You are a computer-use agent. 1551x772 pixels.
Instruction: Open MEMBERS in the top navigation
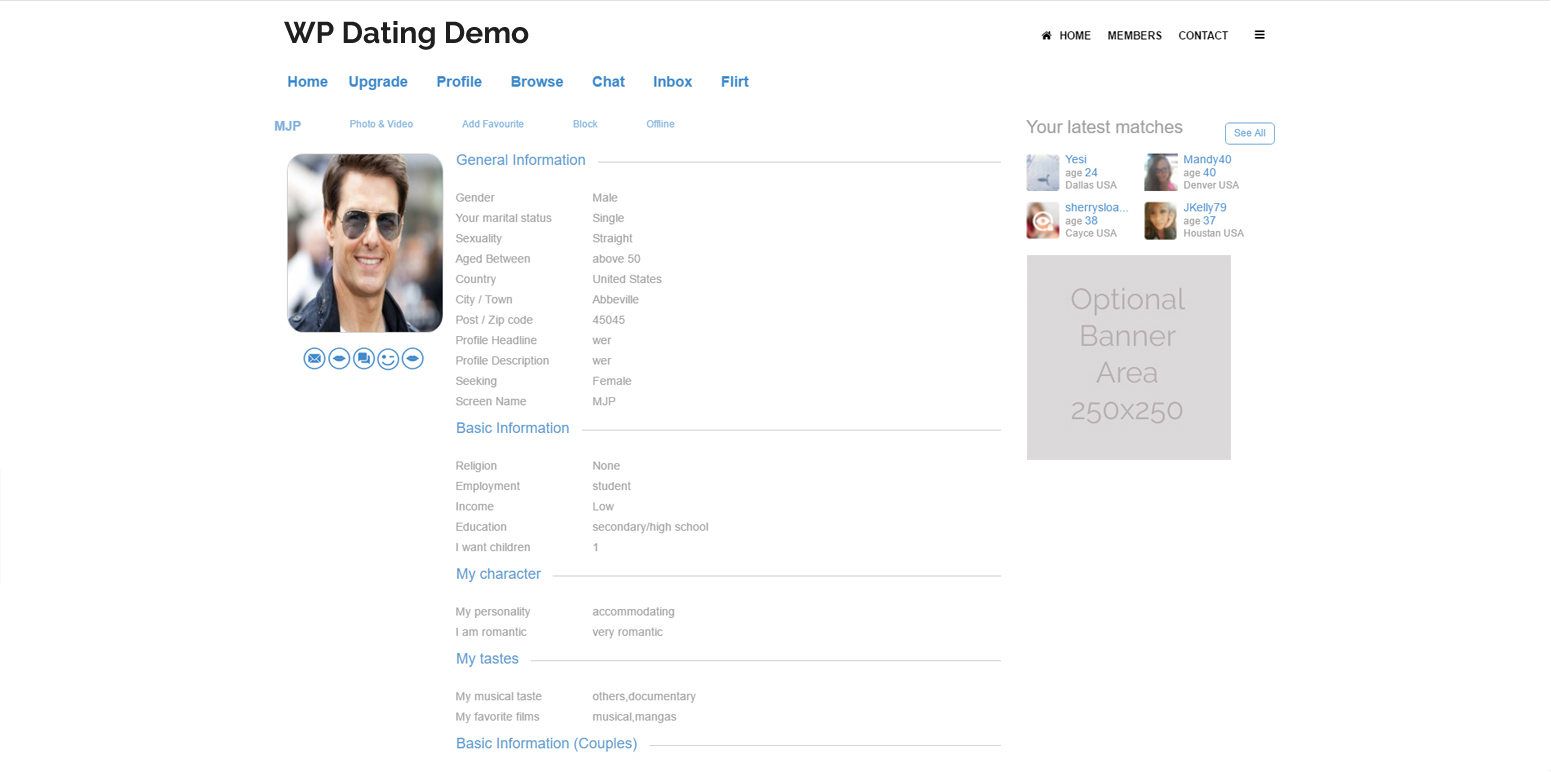[x=1135, y=35]
